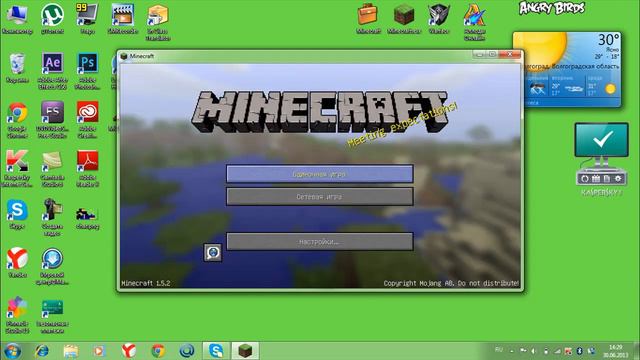Open the grass block Minecraft launcher shortcut

[404, 18]
